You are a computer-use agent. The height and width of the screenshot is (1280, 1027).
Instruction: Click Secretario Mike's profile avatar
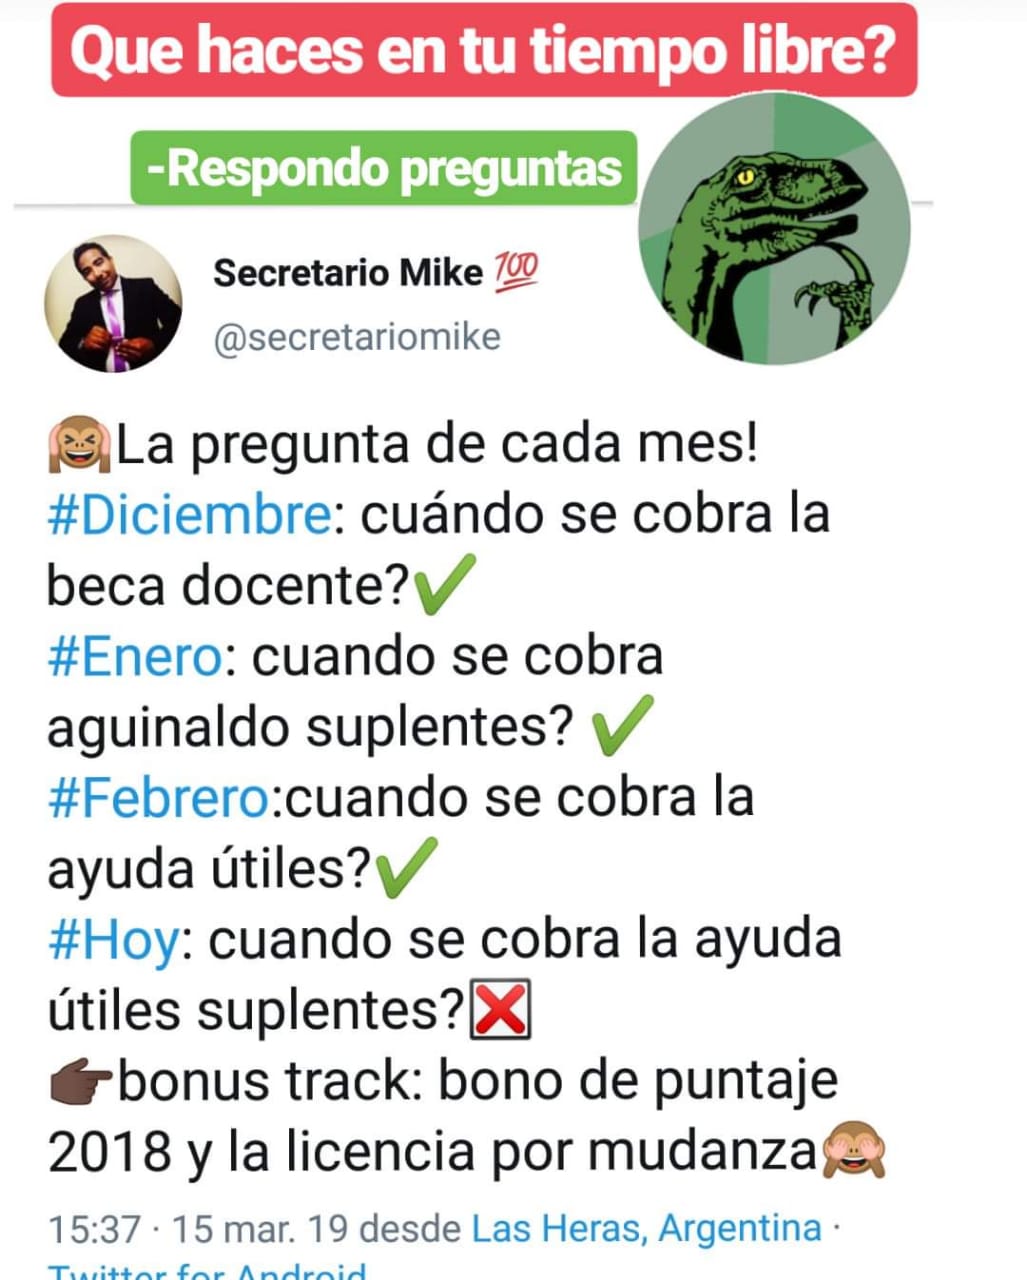tap(113, 304)
